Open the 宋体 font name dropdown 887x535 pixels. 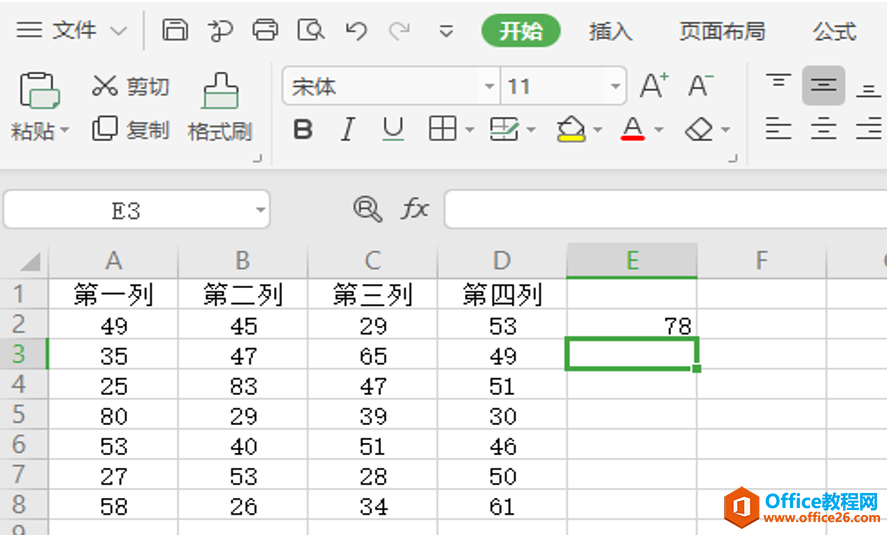[x=489, y=86]
